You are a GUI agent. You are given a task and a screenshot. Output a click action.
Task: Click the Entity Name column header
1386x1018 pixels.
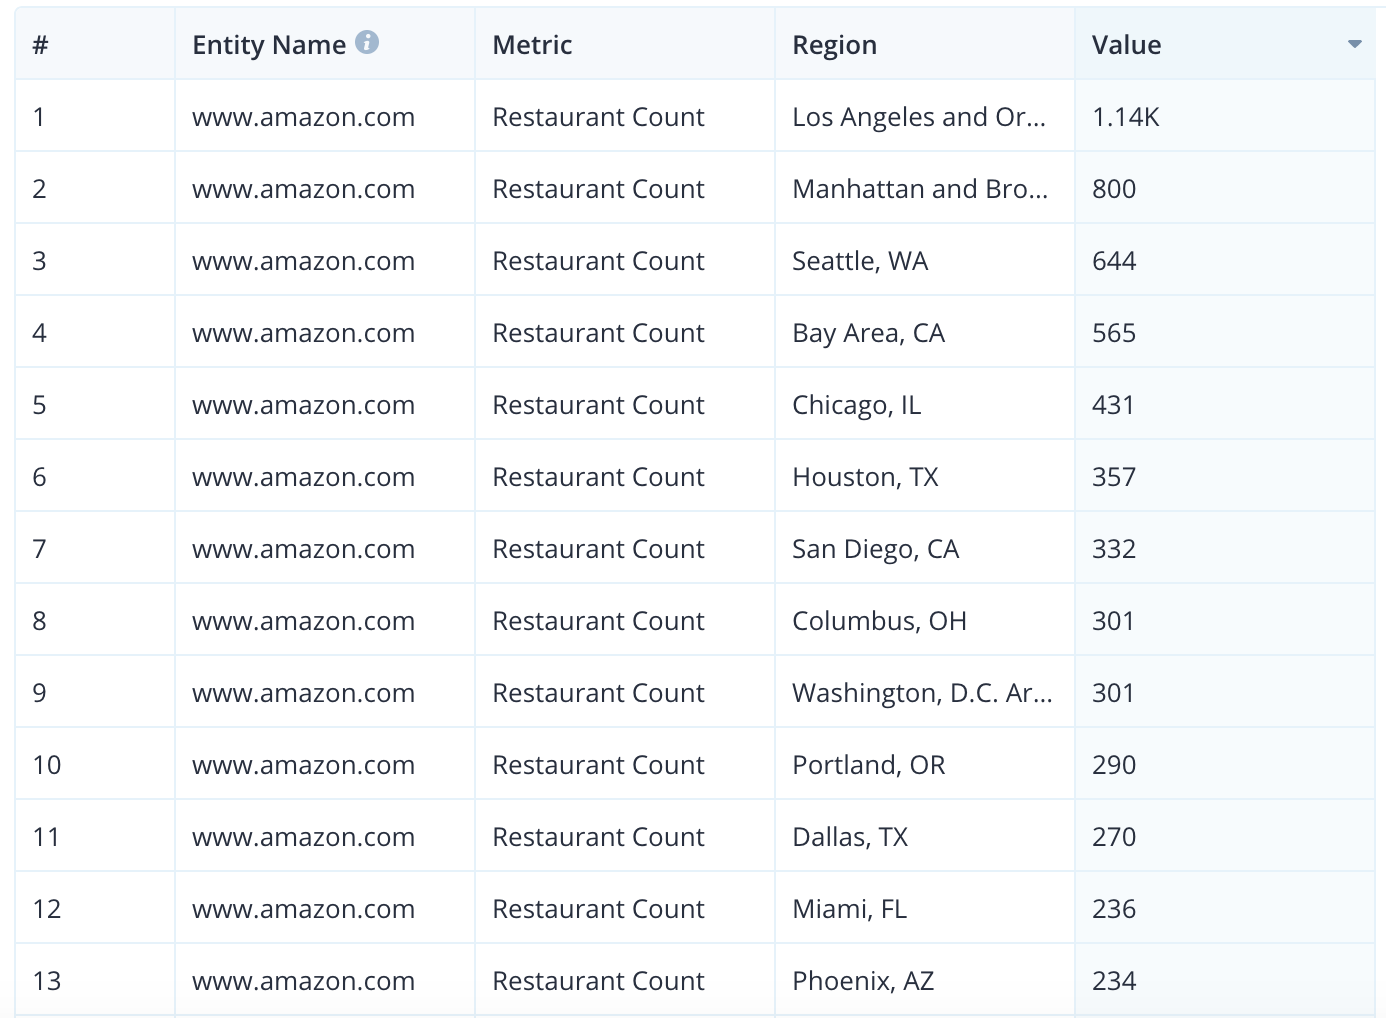[x=269, y=44]
